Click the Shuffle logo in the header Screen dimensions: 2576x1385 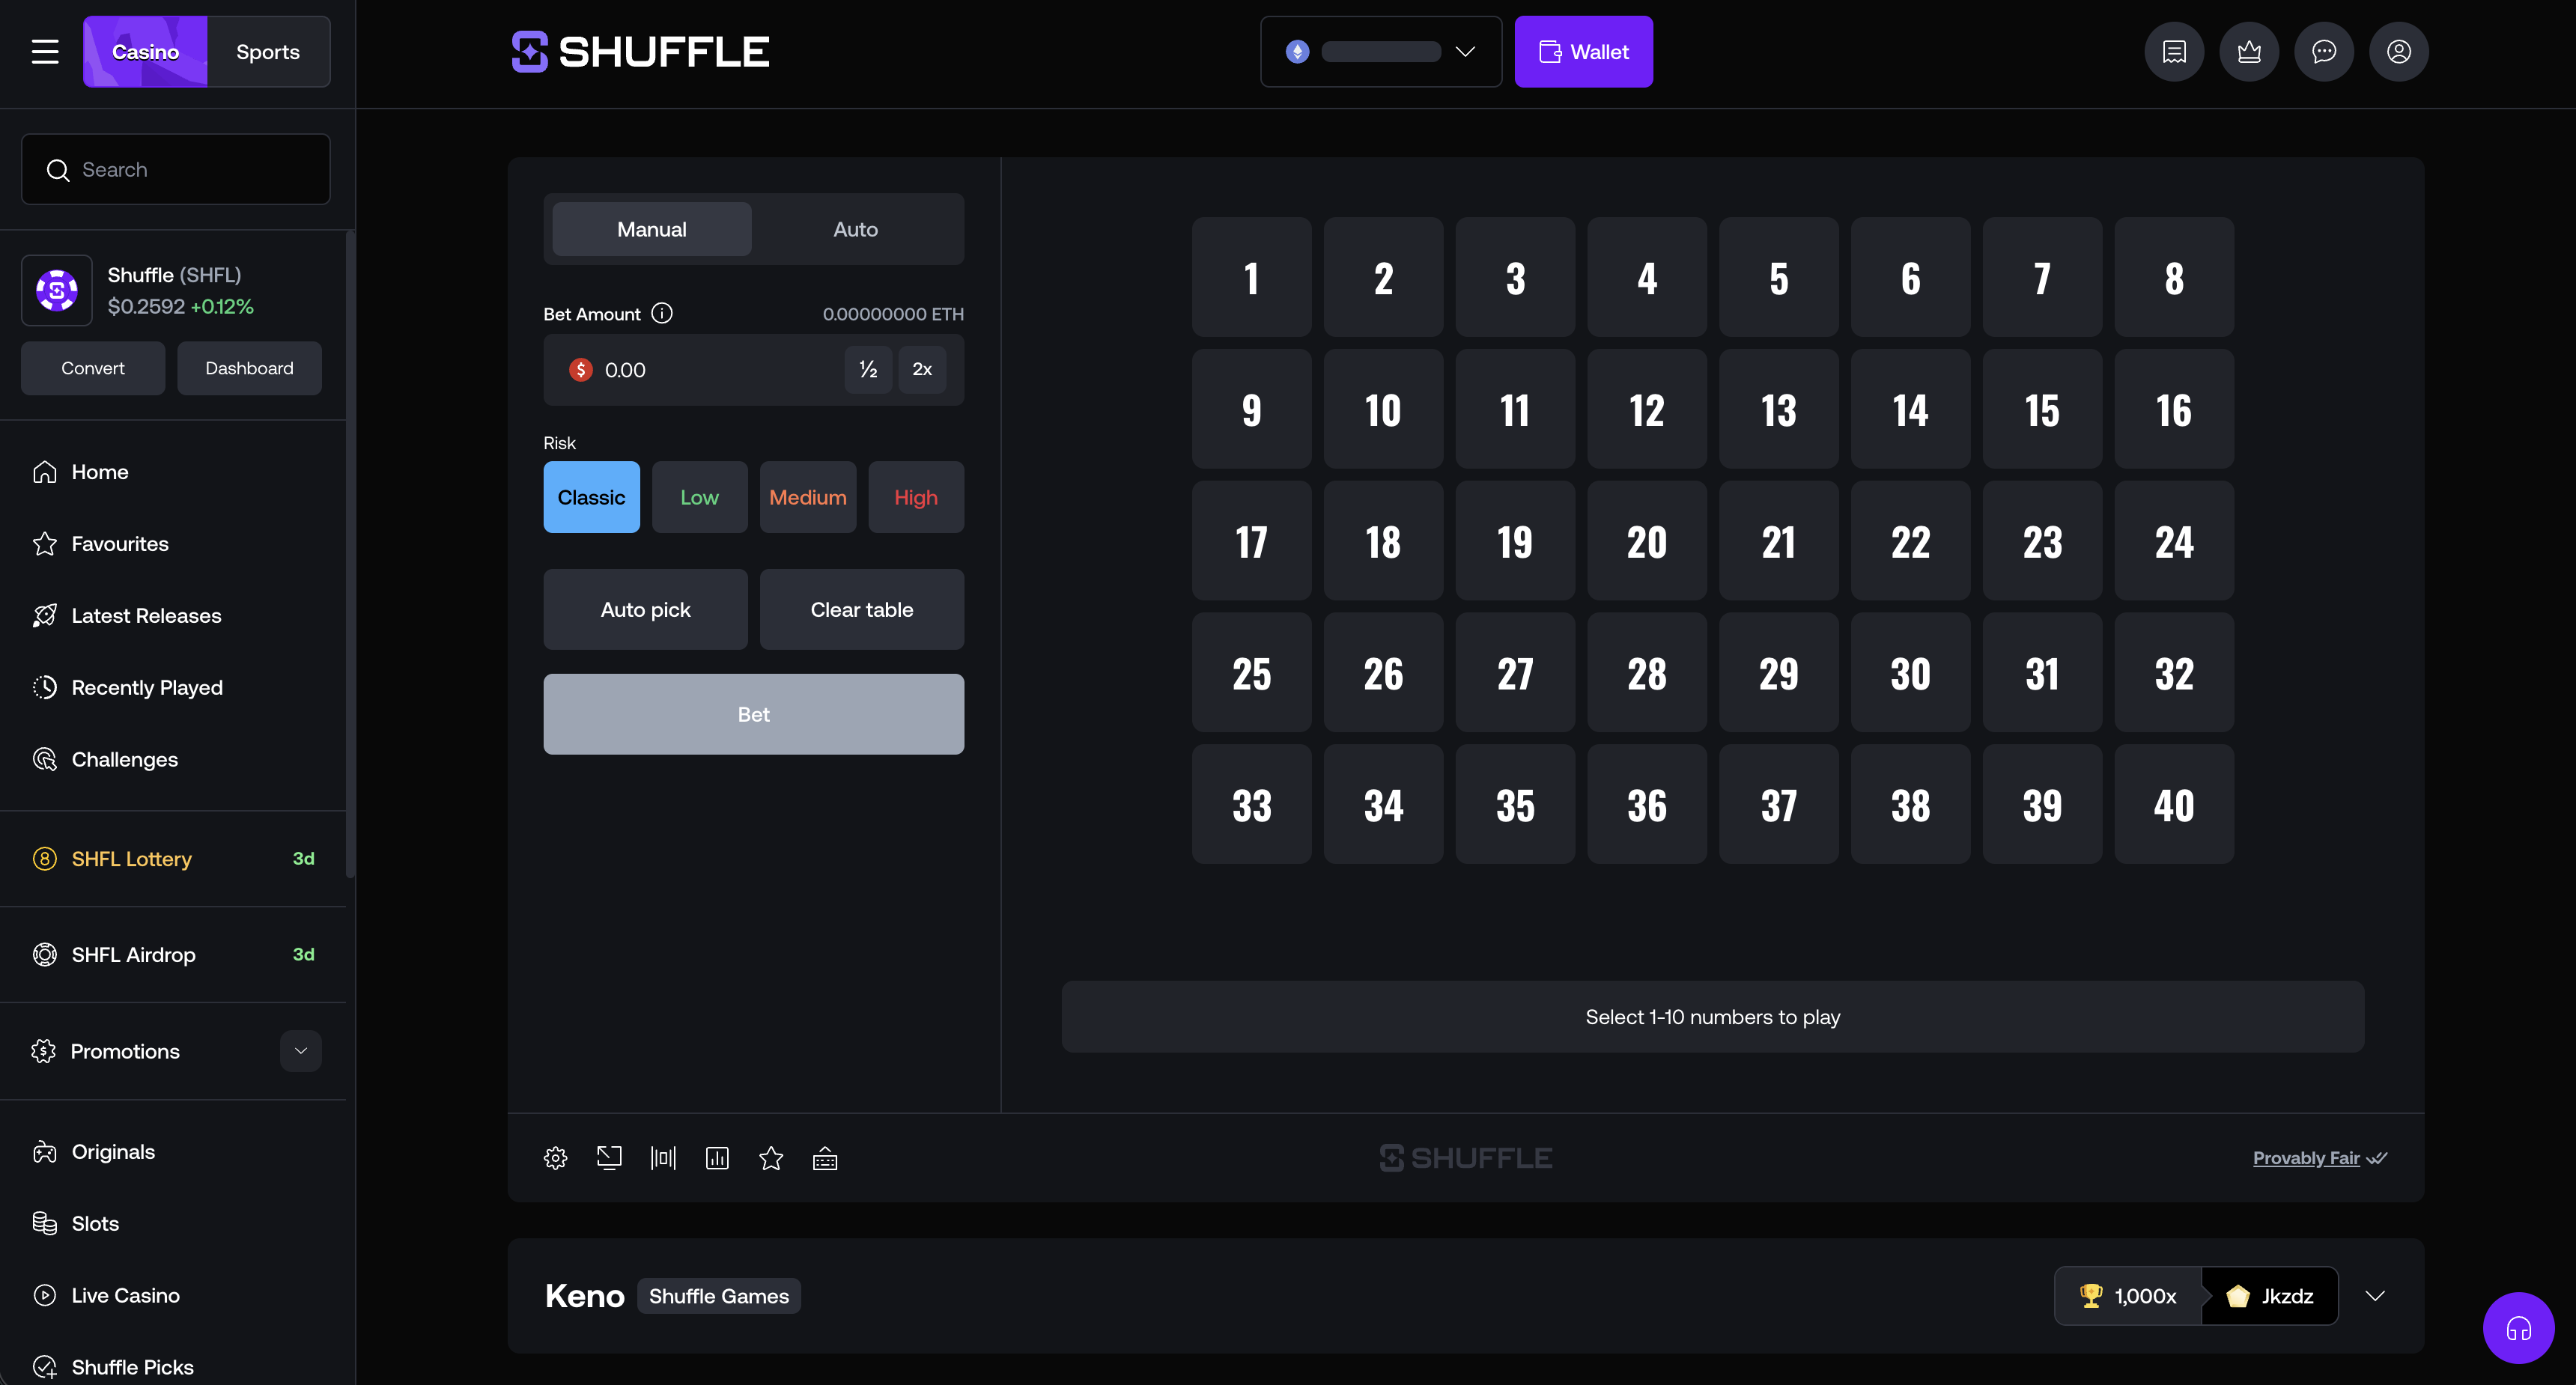point(640,52)
